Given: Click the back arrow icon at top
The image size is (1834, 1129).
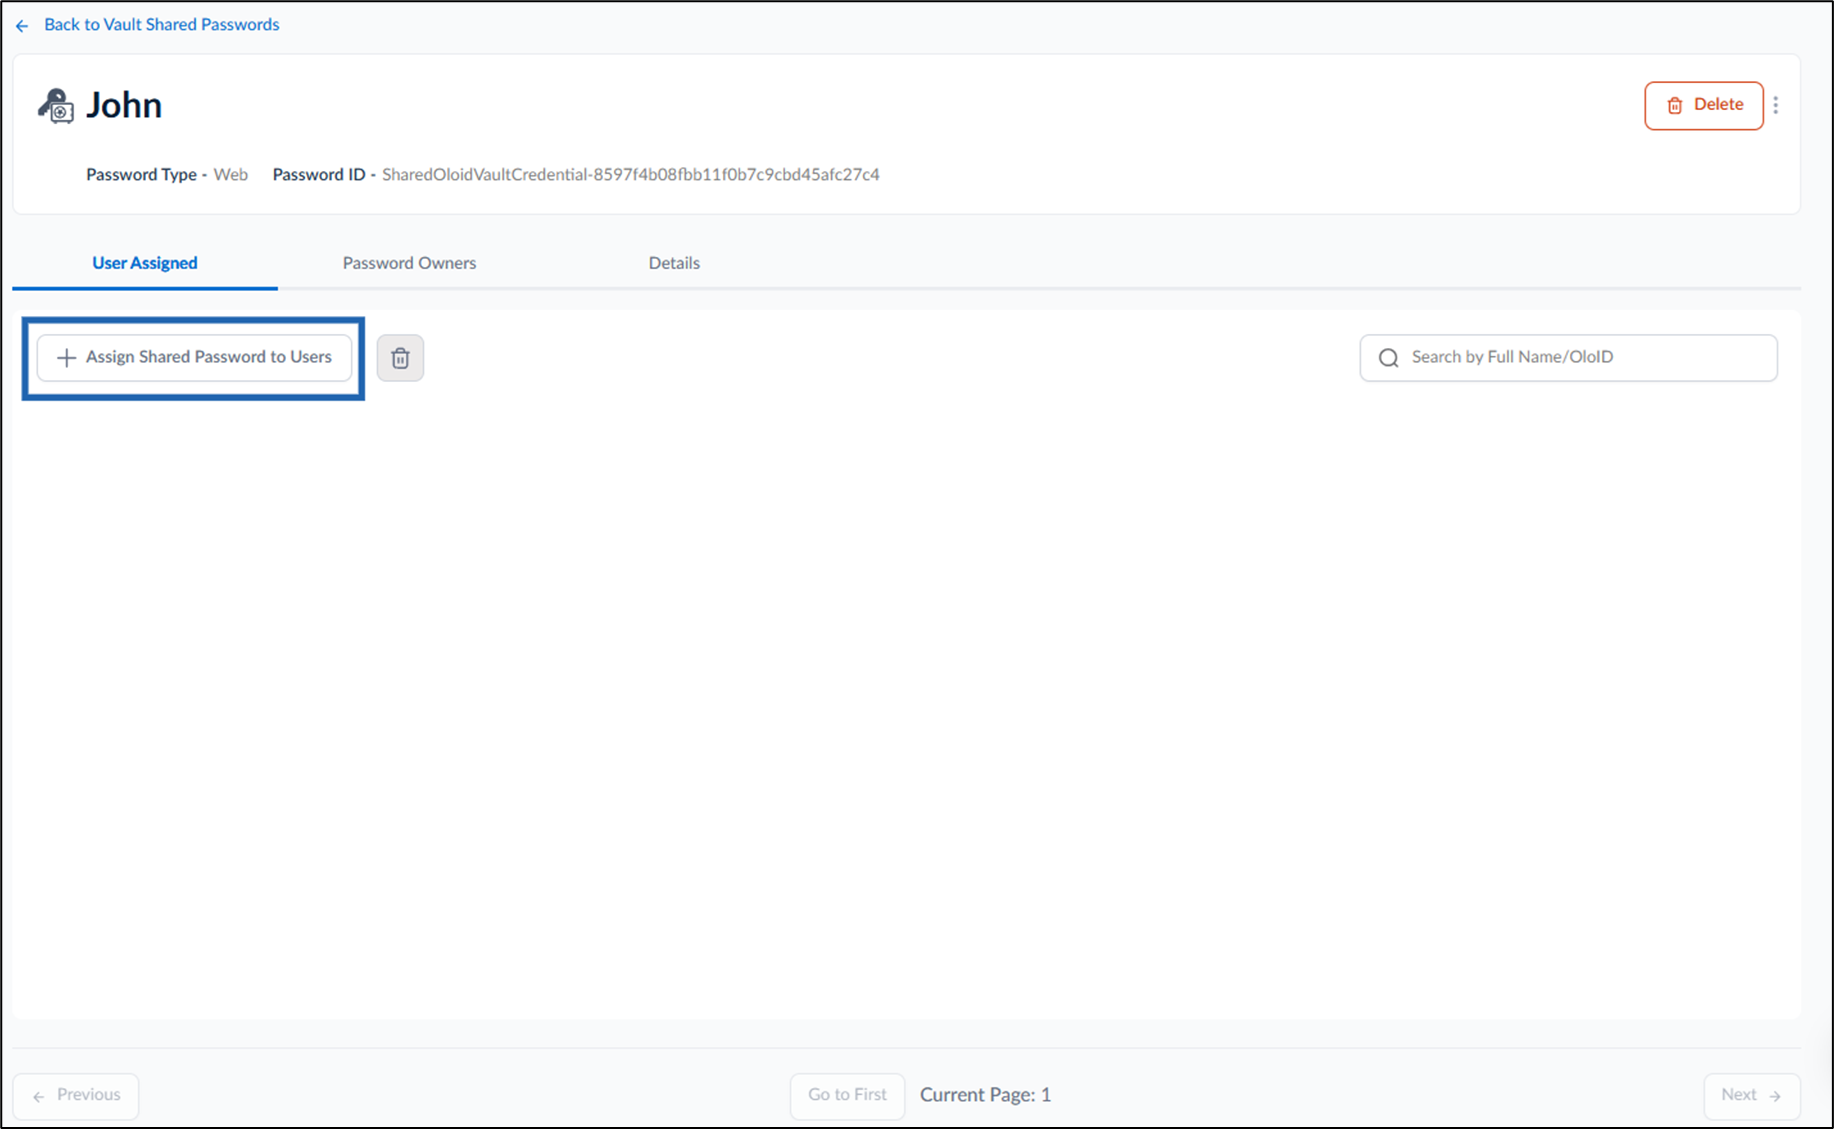Looking at the screenshot, I should (22, 26).
